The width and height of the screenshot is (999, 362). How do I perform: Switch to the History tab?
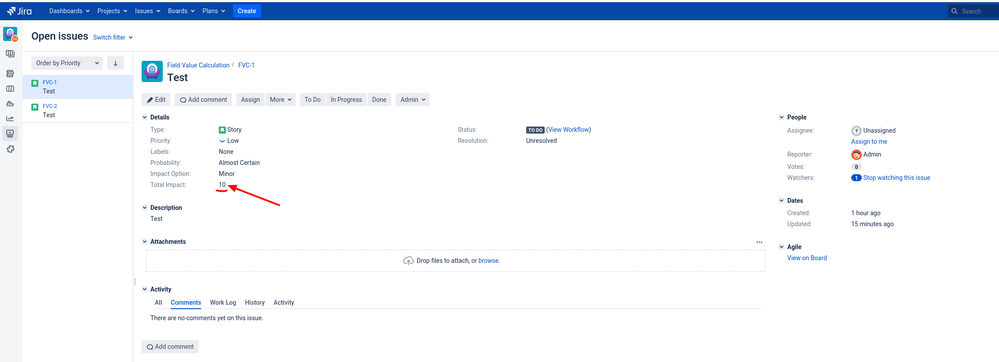click(255, 303)
